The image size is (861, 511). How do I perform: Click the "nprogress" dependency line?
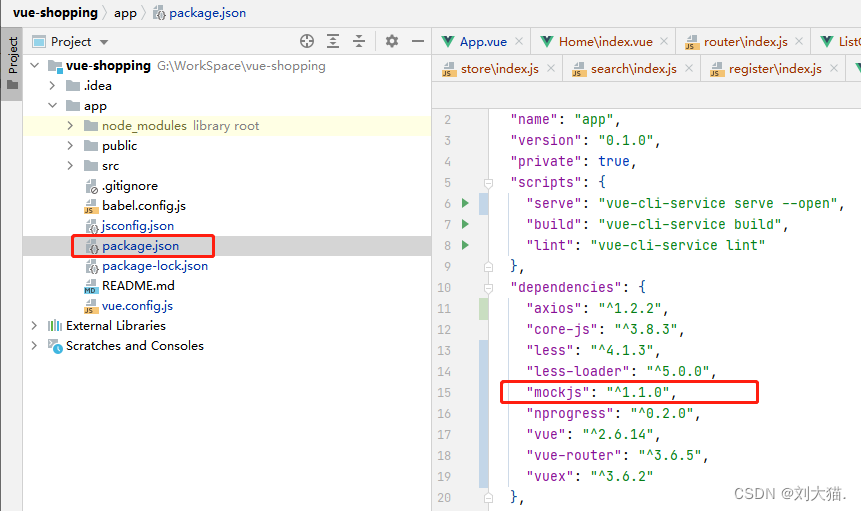click(613, 413)
